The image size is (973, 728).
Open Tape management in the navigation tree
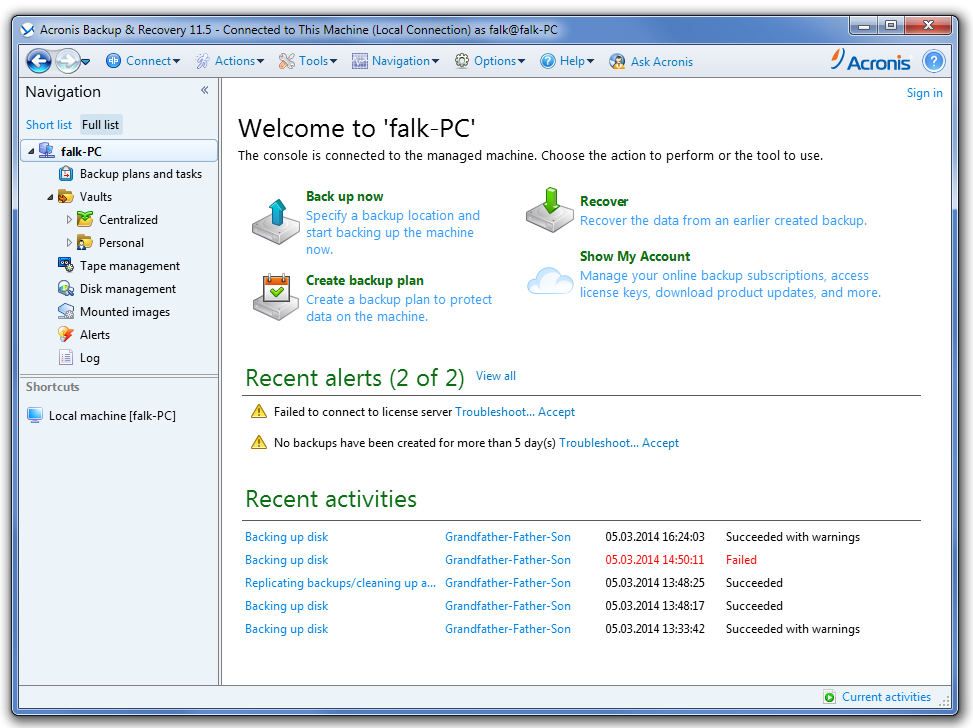(129, 266)
